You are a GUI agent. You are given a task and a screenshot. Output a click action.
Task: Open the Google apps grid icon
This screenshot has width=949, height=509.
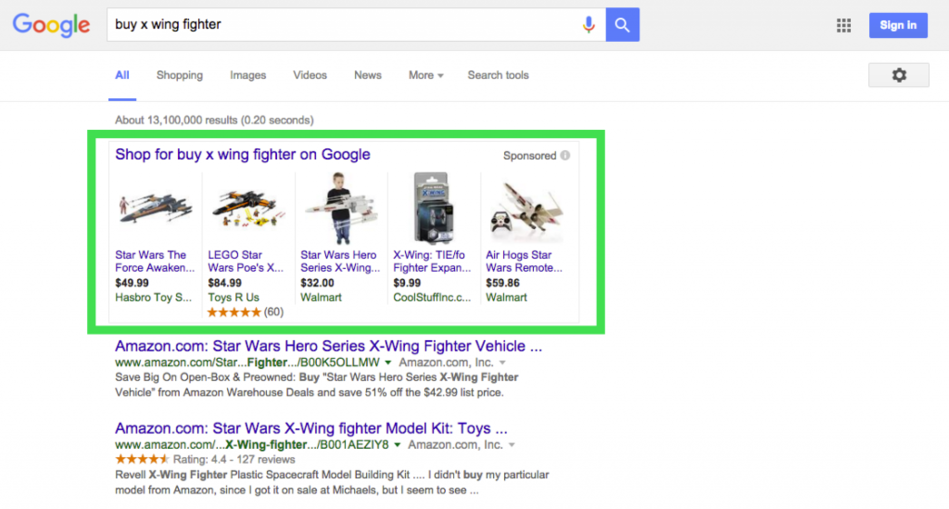844,25
